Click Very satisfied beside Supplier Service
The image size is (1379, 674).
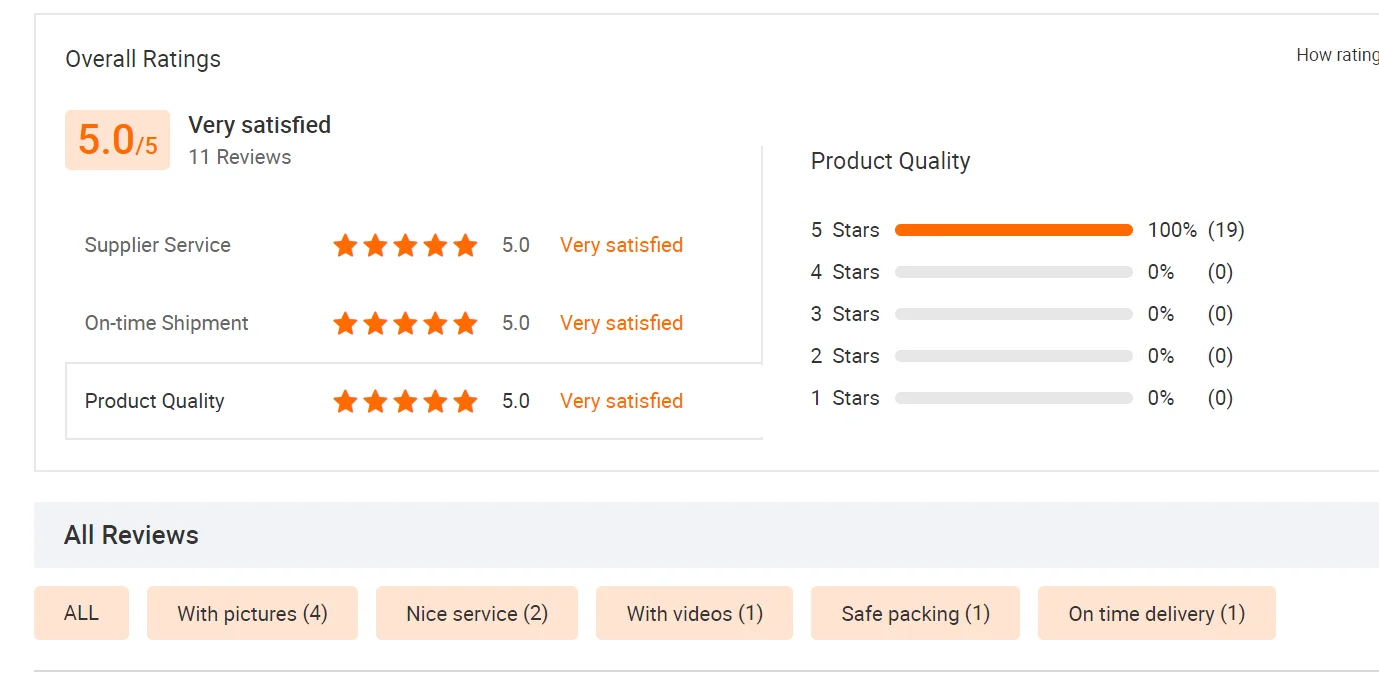(621, 245)
